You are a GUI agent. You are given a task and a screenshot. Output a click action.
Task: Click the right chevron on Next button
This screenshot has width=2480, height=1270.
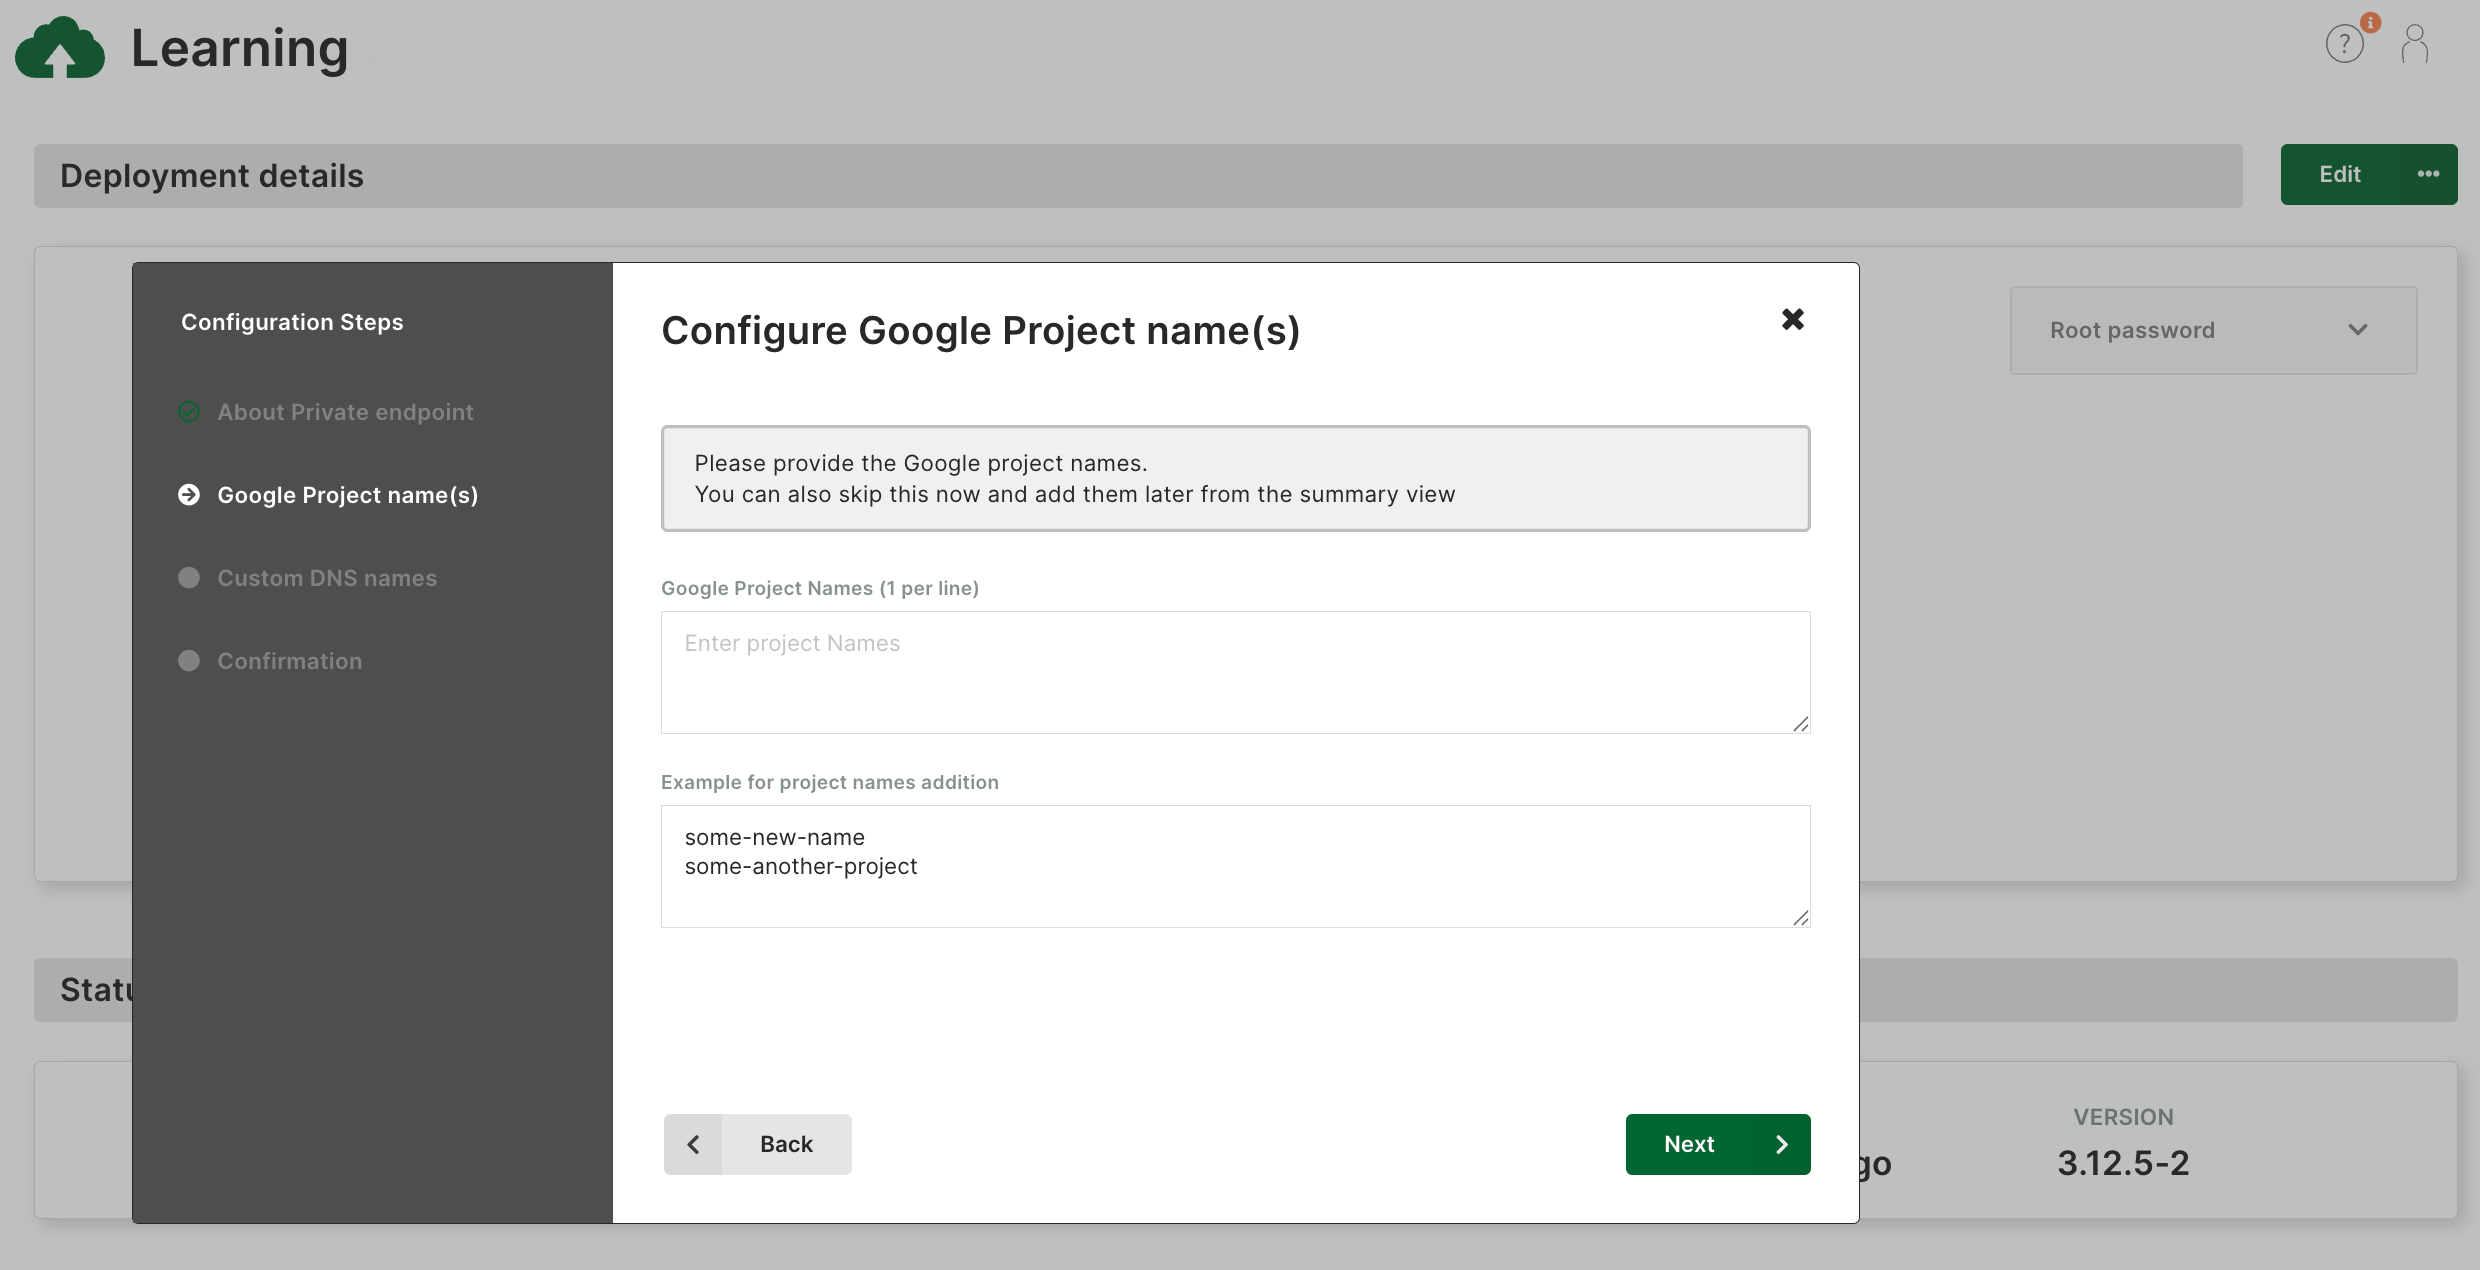(x=1782, y=1144)
